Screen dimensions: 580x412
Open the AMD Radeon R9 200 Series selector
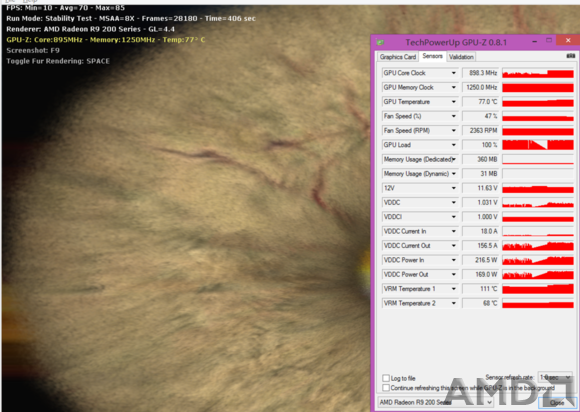click(x=435, y=402)
